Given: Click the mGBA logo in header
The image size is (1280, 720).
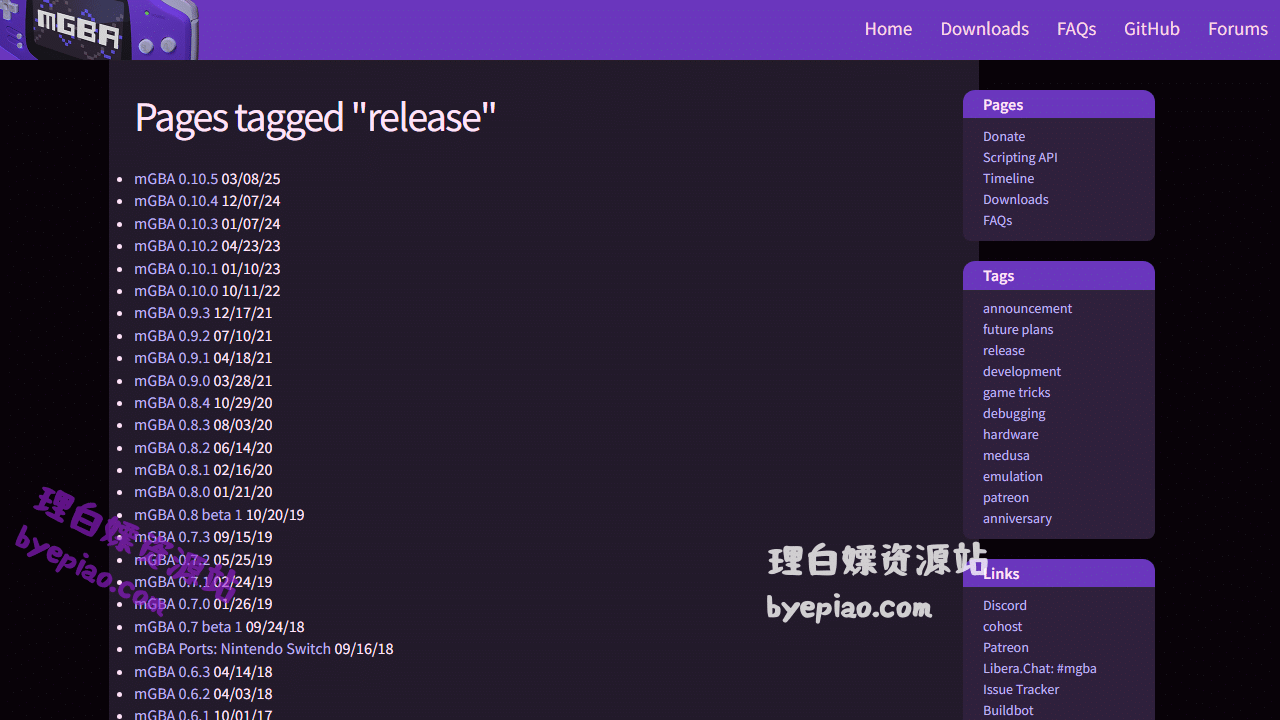Looking at the screenshot, I should pos(98,30).
